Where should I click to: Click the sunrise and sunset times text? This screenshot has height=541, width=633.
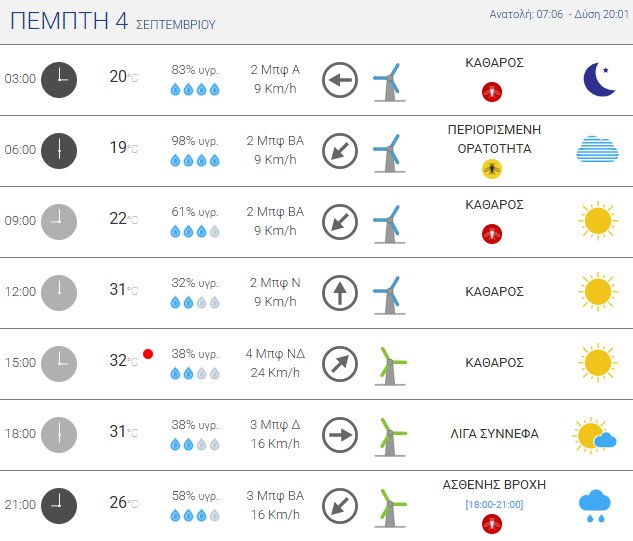[x=556, y=15]
